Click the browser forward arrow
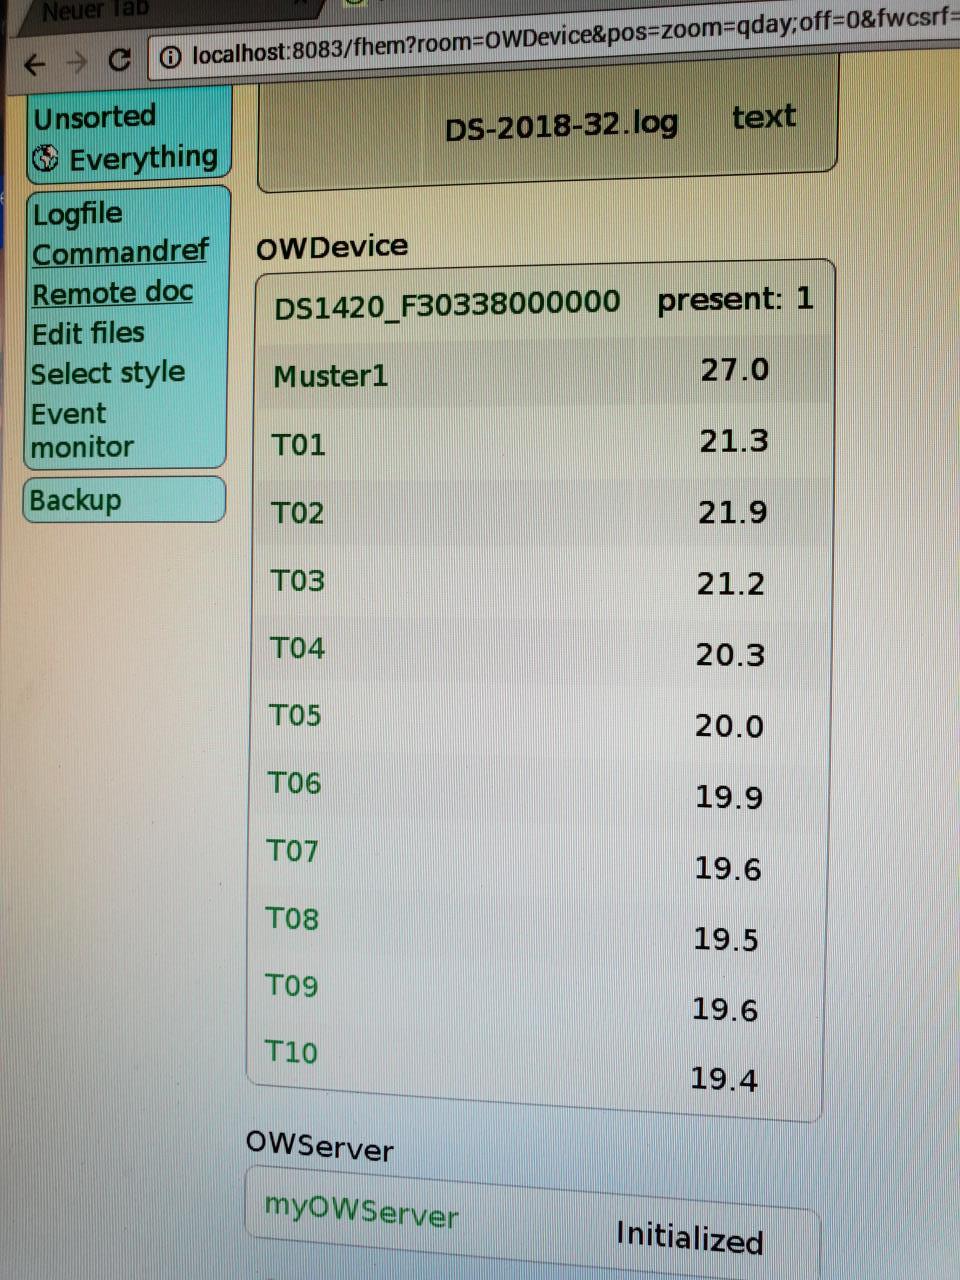The height and width of the screenshot is (1280, 960). [x=77, y=62]
